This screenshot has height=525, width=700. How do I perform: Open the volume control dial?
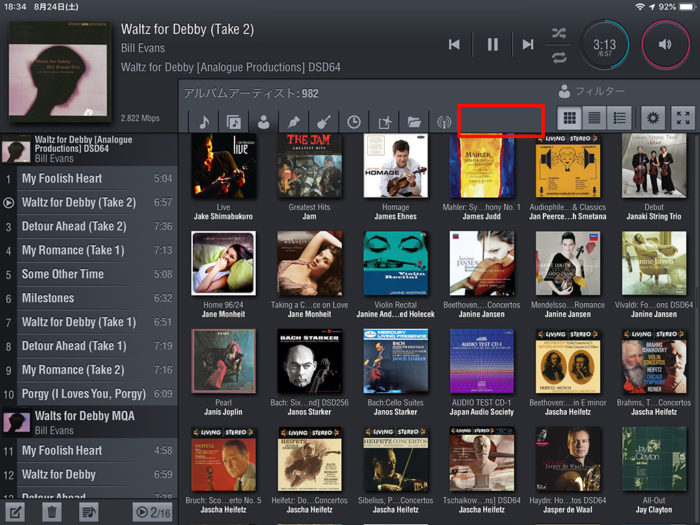[665, 45]
